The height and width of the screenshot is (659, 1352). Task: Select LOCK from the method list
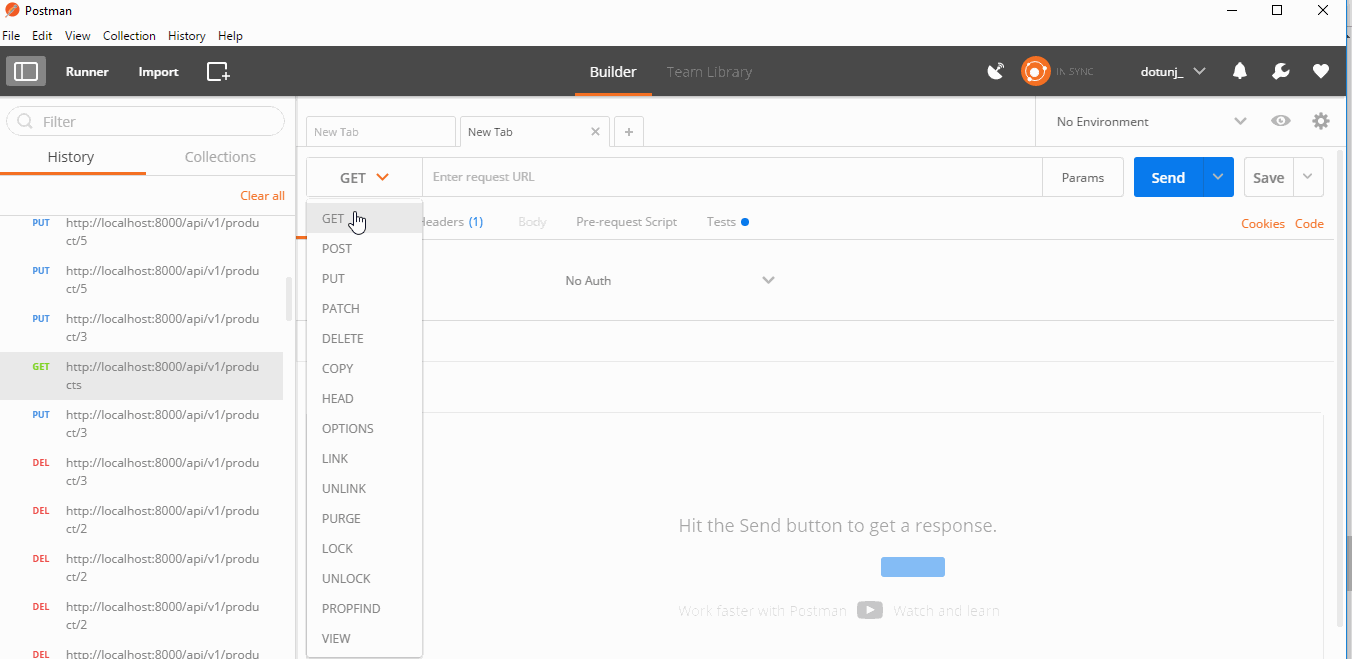[364, 548]
